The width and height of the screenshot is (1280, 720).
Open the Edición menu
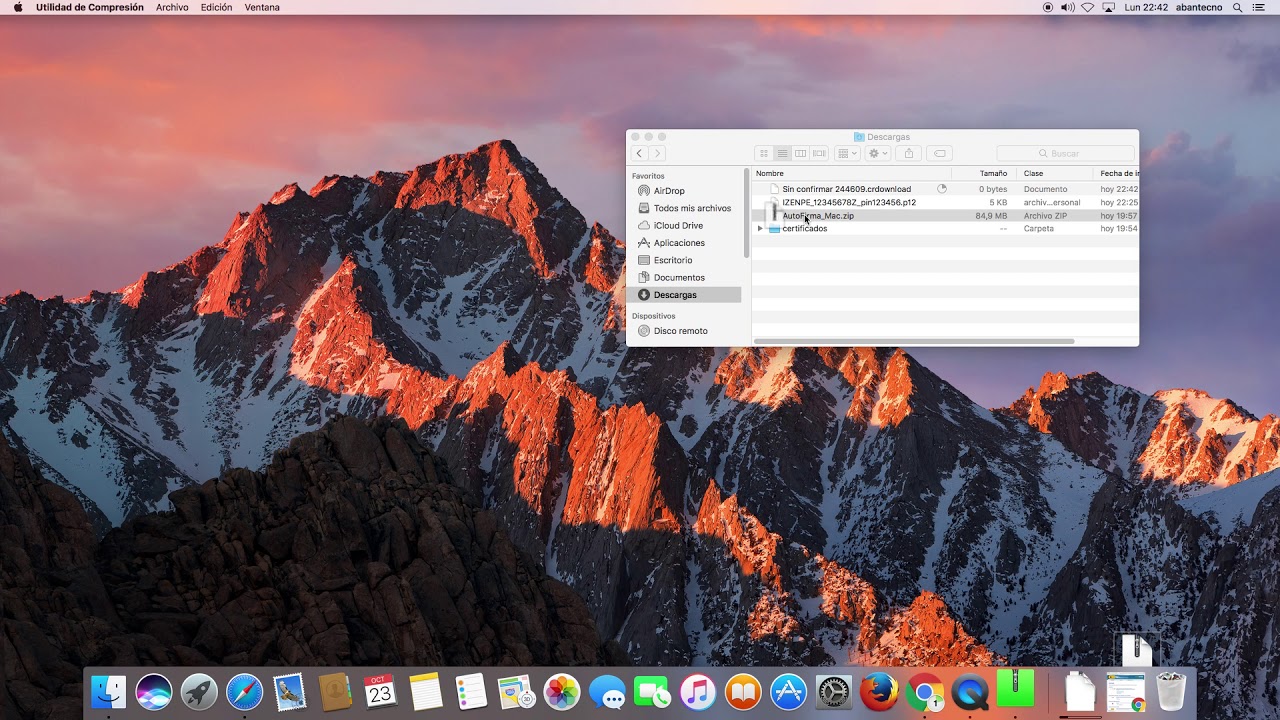[x=216, y=7]
